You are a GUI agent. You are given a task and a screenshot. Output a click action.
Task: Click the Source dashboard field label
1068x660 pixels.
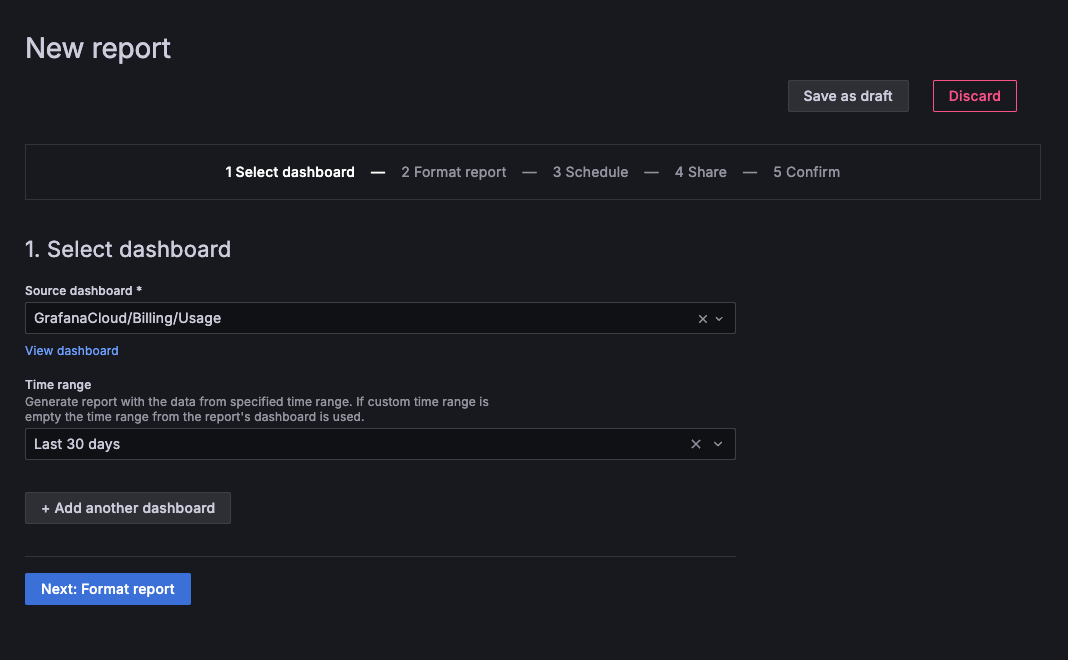(83, 291)
